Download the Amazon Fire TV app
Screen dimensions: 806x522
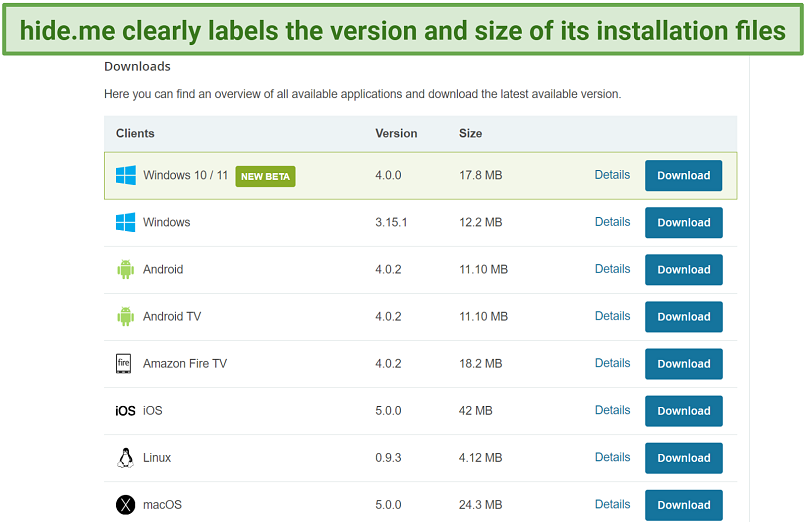(683, 364)
